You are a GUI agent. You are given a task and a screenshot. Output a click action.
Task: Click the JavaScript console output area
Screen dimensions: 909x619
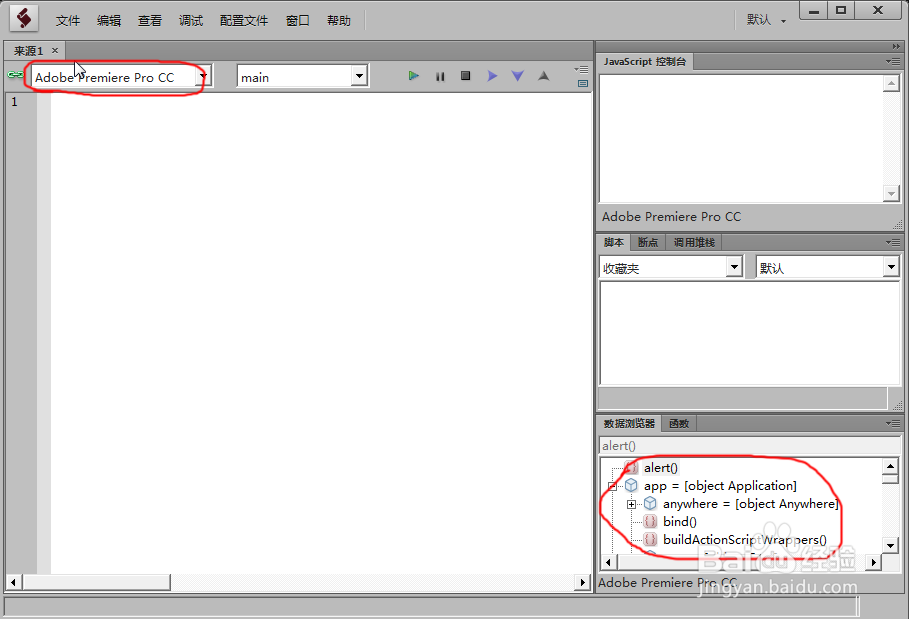click(x=741, y=139)
